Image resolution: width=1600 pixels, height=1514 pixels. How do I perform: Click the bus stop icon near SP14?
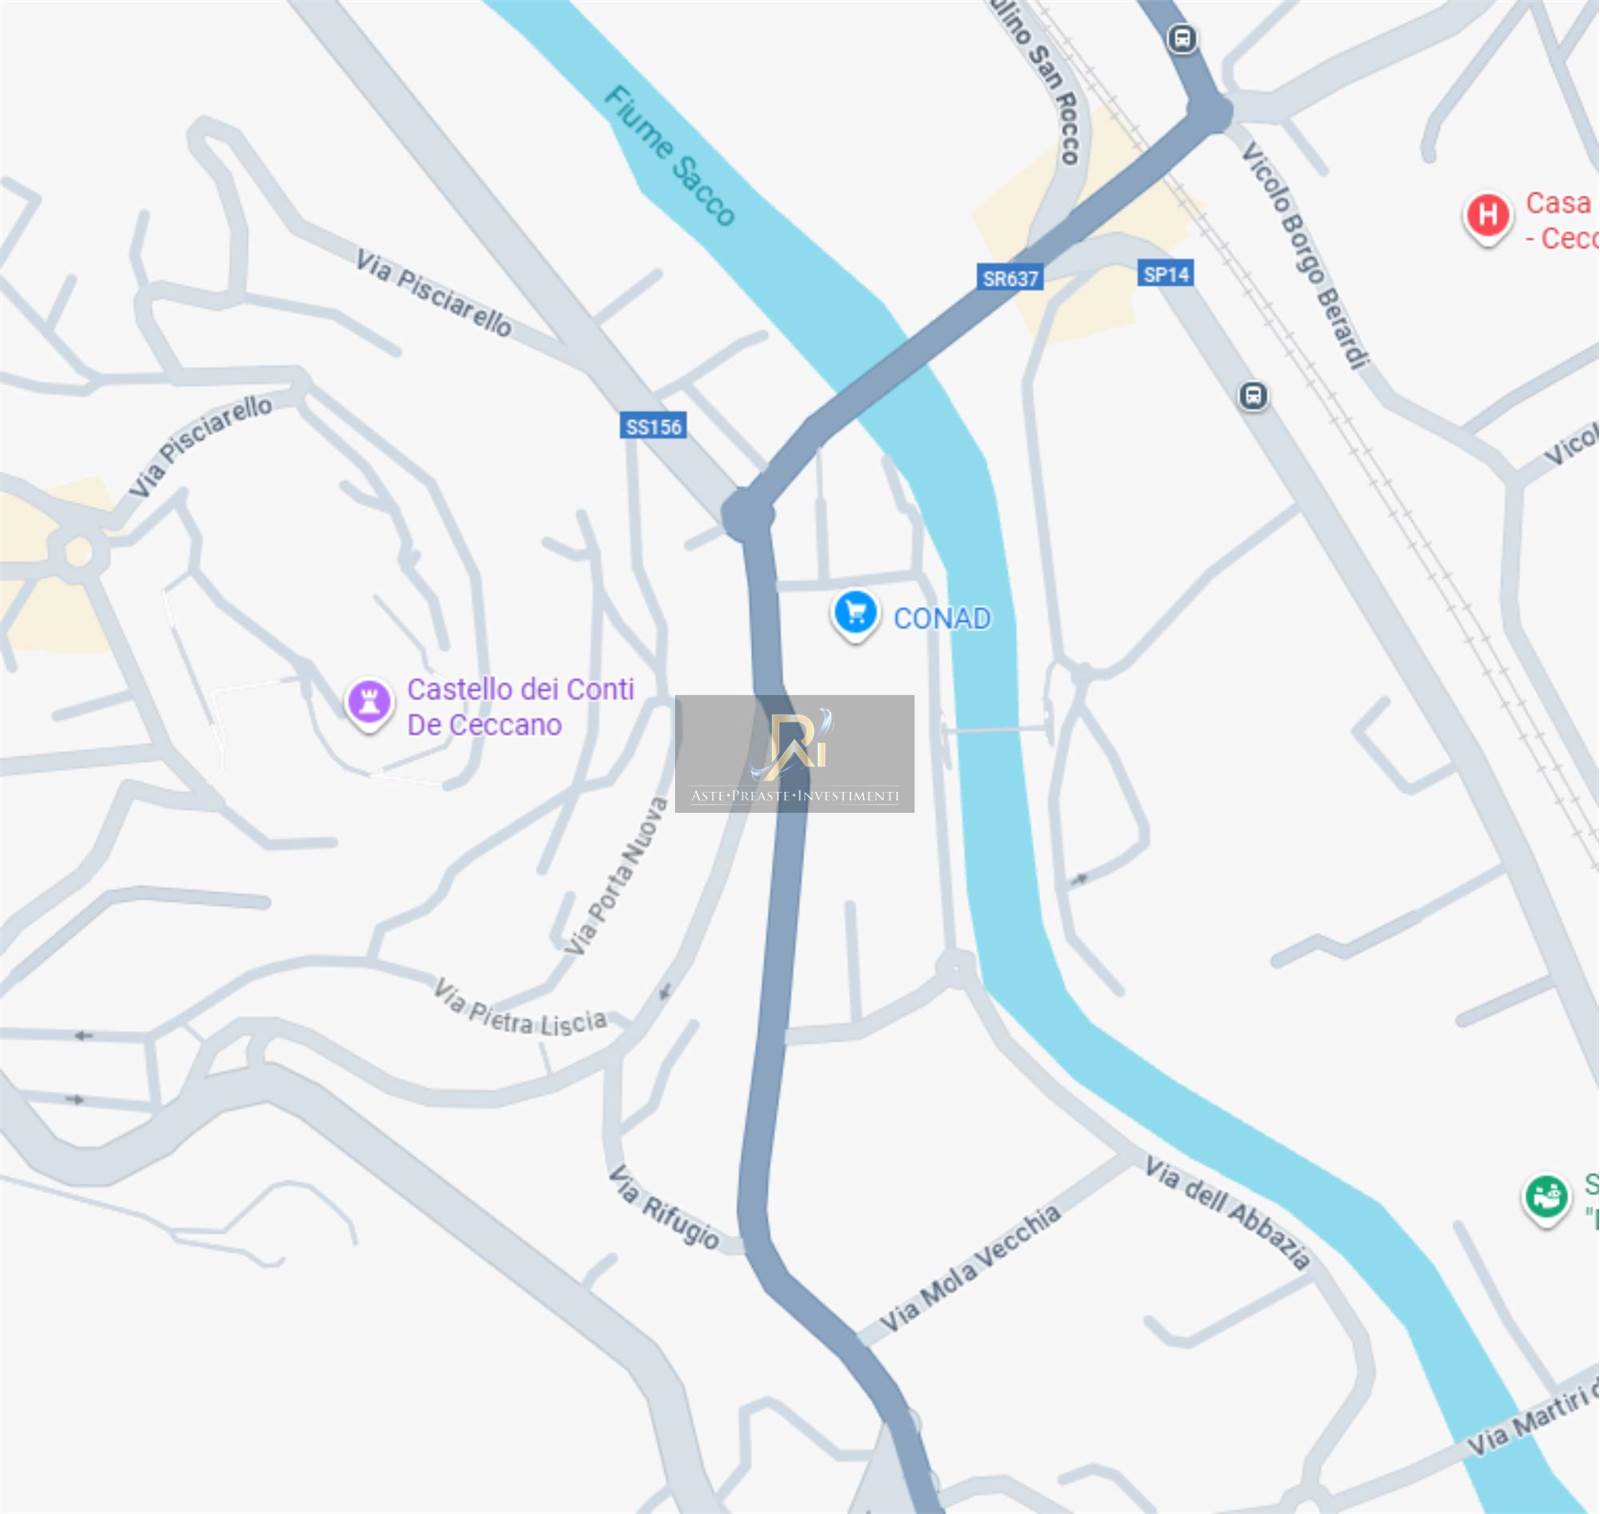click(1253, 396)
